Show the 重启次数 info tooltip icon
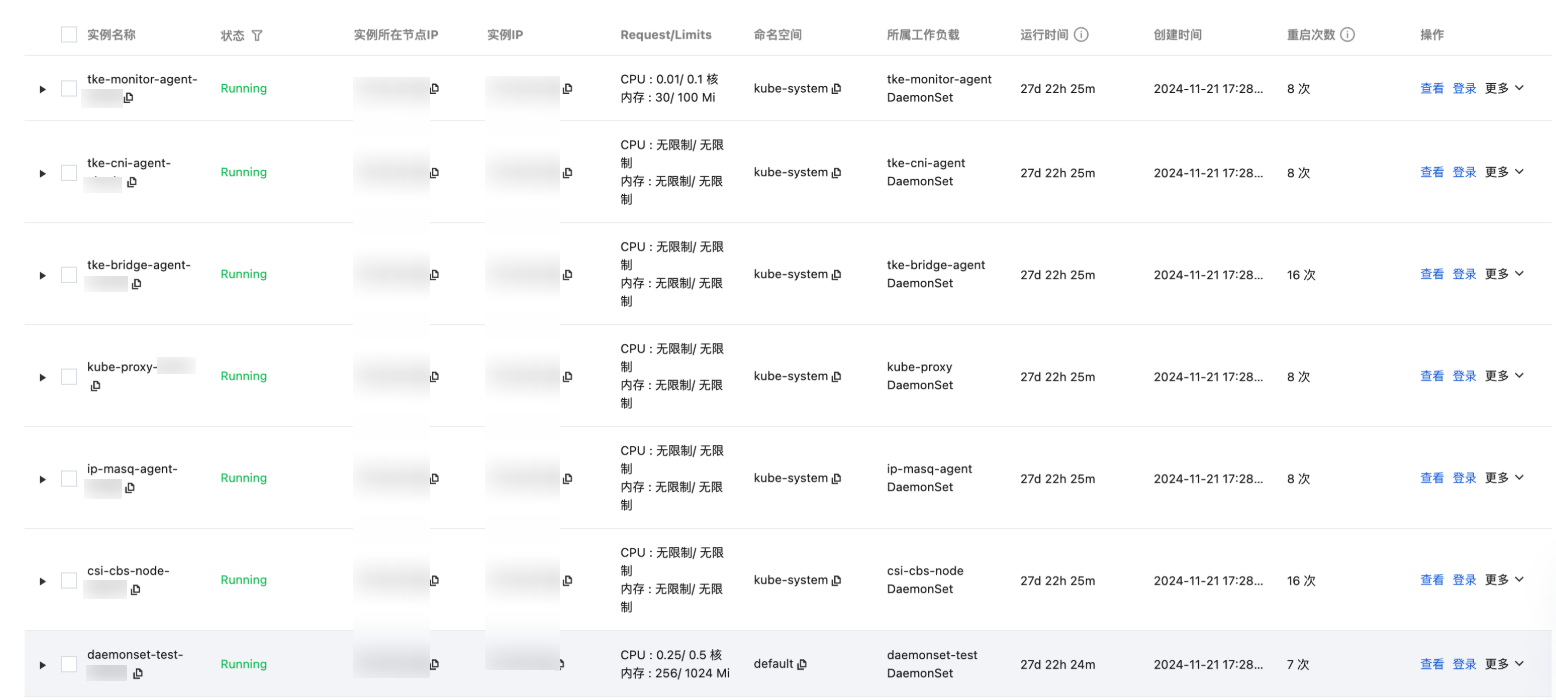The image size is (1556, 700). pos(1347,35)
